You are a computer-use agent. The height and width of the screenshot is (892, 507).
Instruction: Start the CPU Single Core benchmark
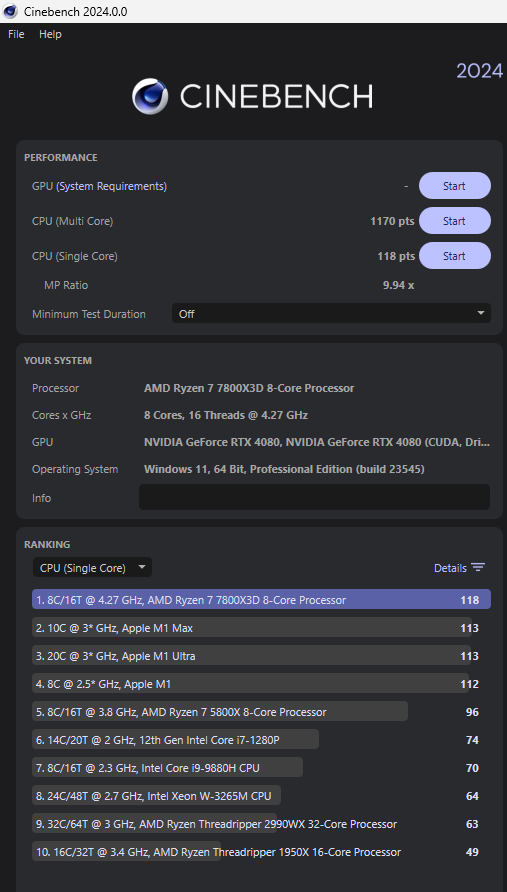pos(455,256)
